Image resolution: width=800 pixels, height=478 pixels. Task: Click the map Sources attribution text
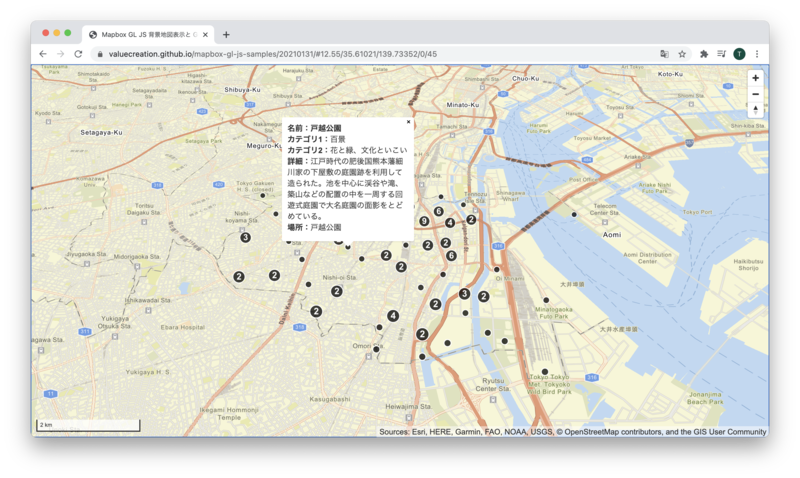pyautogui.click(x=572, y=432)
